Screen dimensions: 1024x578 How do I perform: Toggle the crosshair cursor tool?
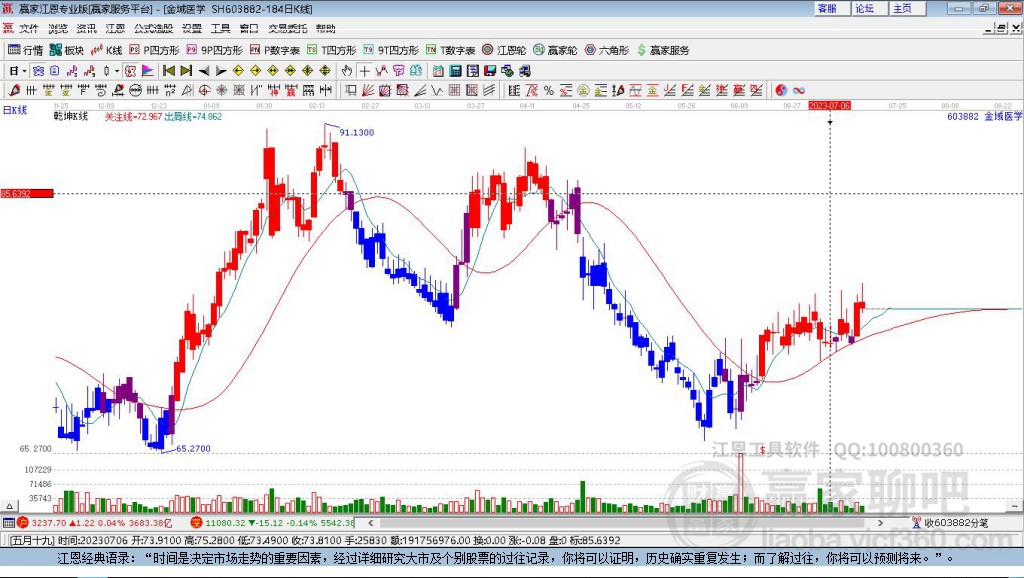click(x=364, y=71)
